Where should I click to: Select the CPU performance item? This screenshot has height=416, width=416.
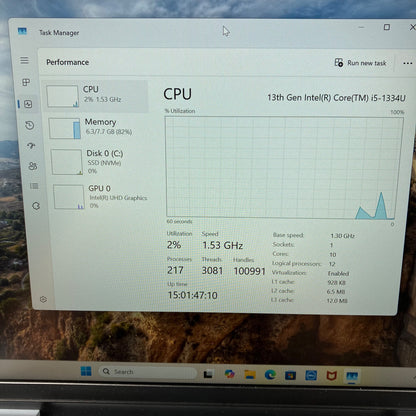pyautogui.click(x=96, y=96)
